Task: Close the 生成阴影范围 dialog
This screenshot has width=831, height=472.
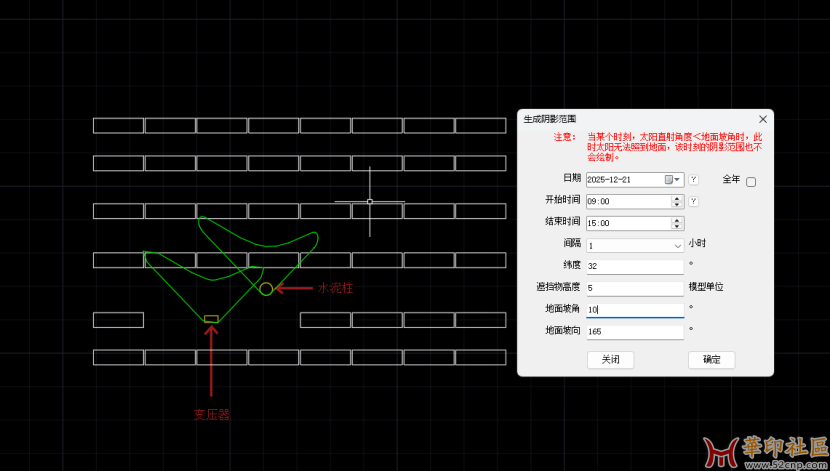Action: click(x=763, y=119)
